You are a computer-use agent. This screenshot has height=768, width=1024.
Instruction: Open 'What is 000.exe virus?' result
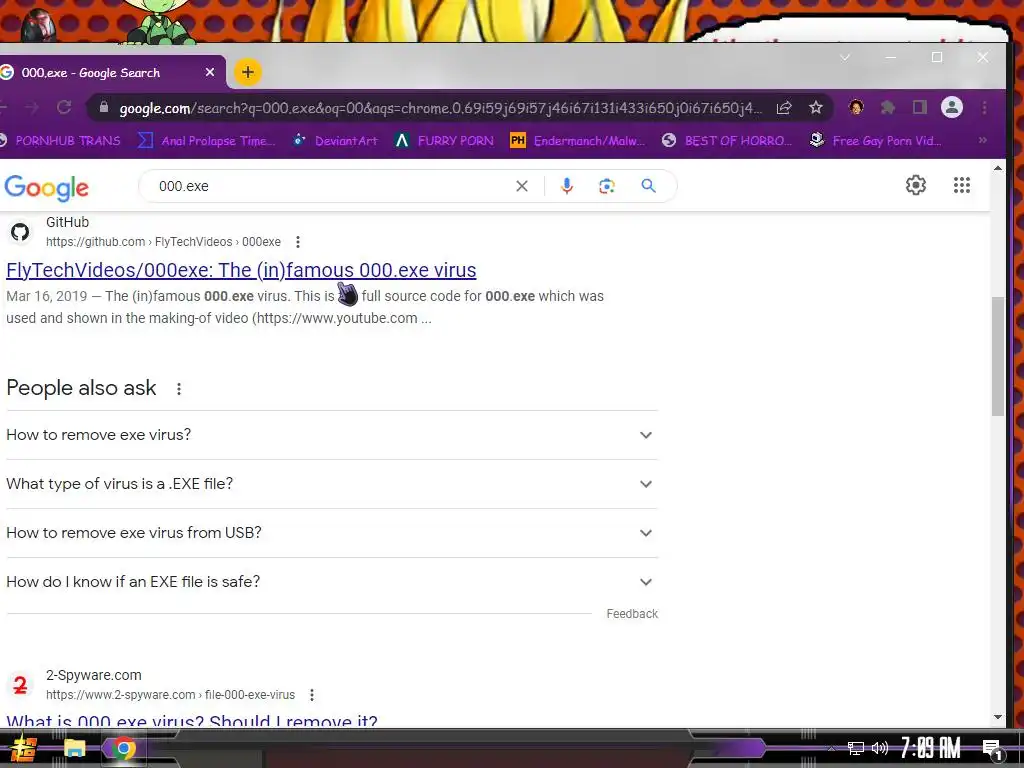[x=192, y=721]
